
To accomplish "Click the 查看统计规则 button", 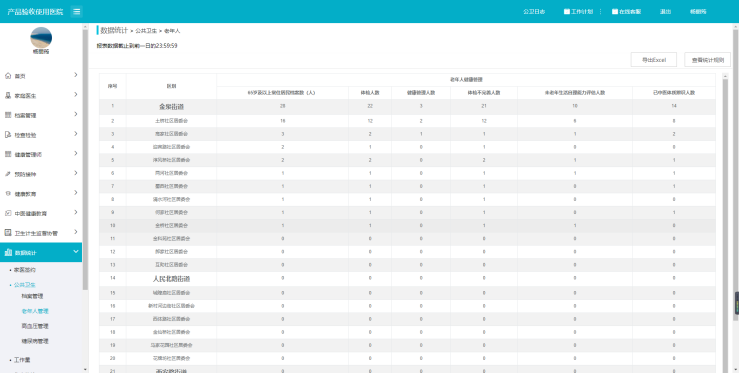I will point(707,60).
